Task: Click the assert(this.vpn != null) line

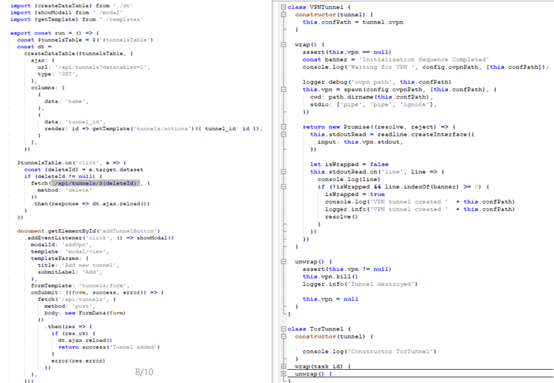Action: click(x=347, y=269)
